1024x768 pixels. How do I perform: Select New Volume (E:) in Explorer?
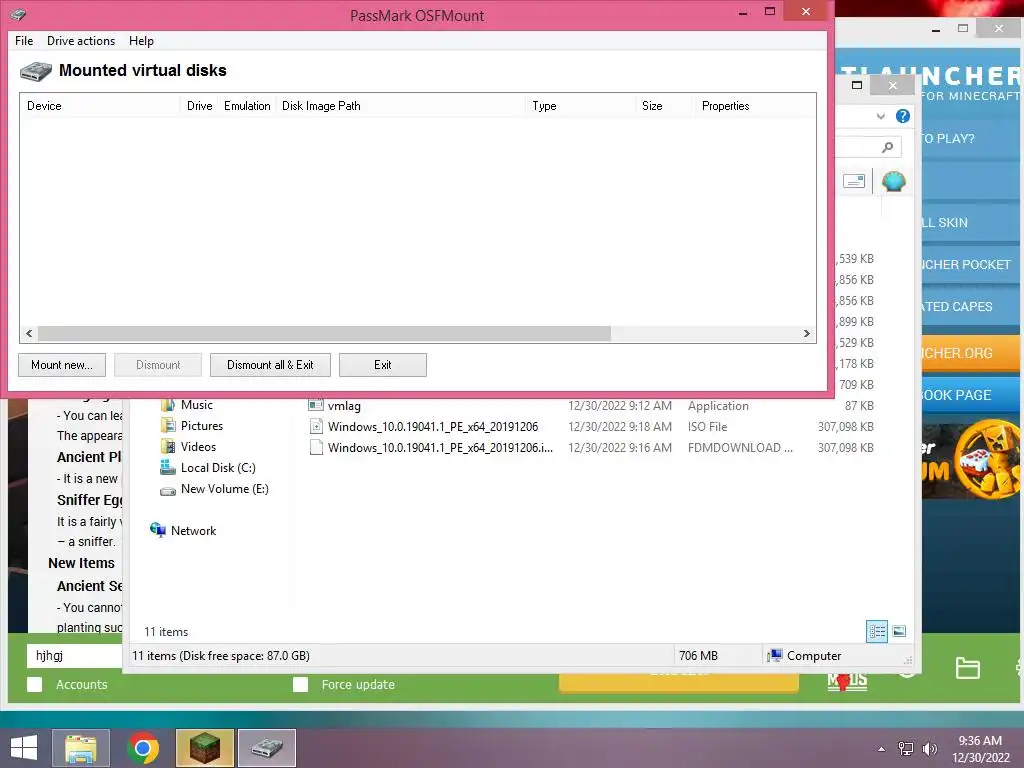pos(225,488)
